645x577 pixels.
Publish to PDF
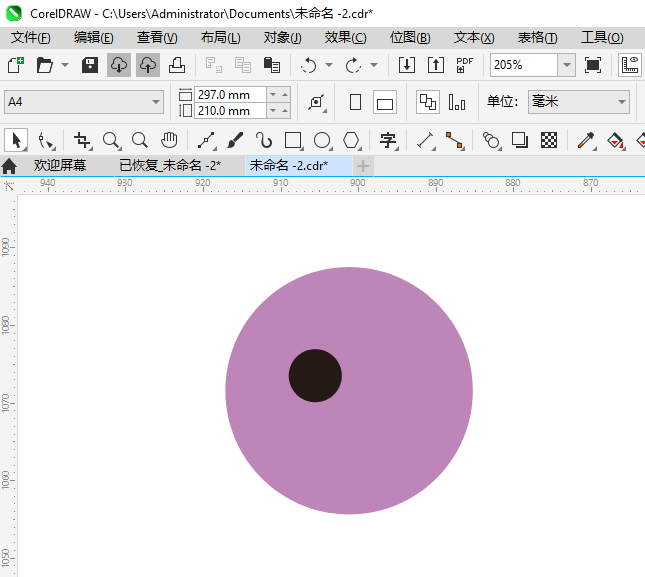464,65
